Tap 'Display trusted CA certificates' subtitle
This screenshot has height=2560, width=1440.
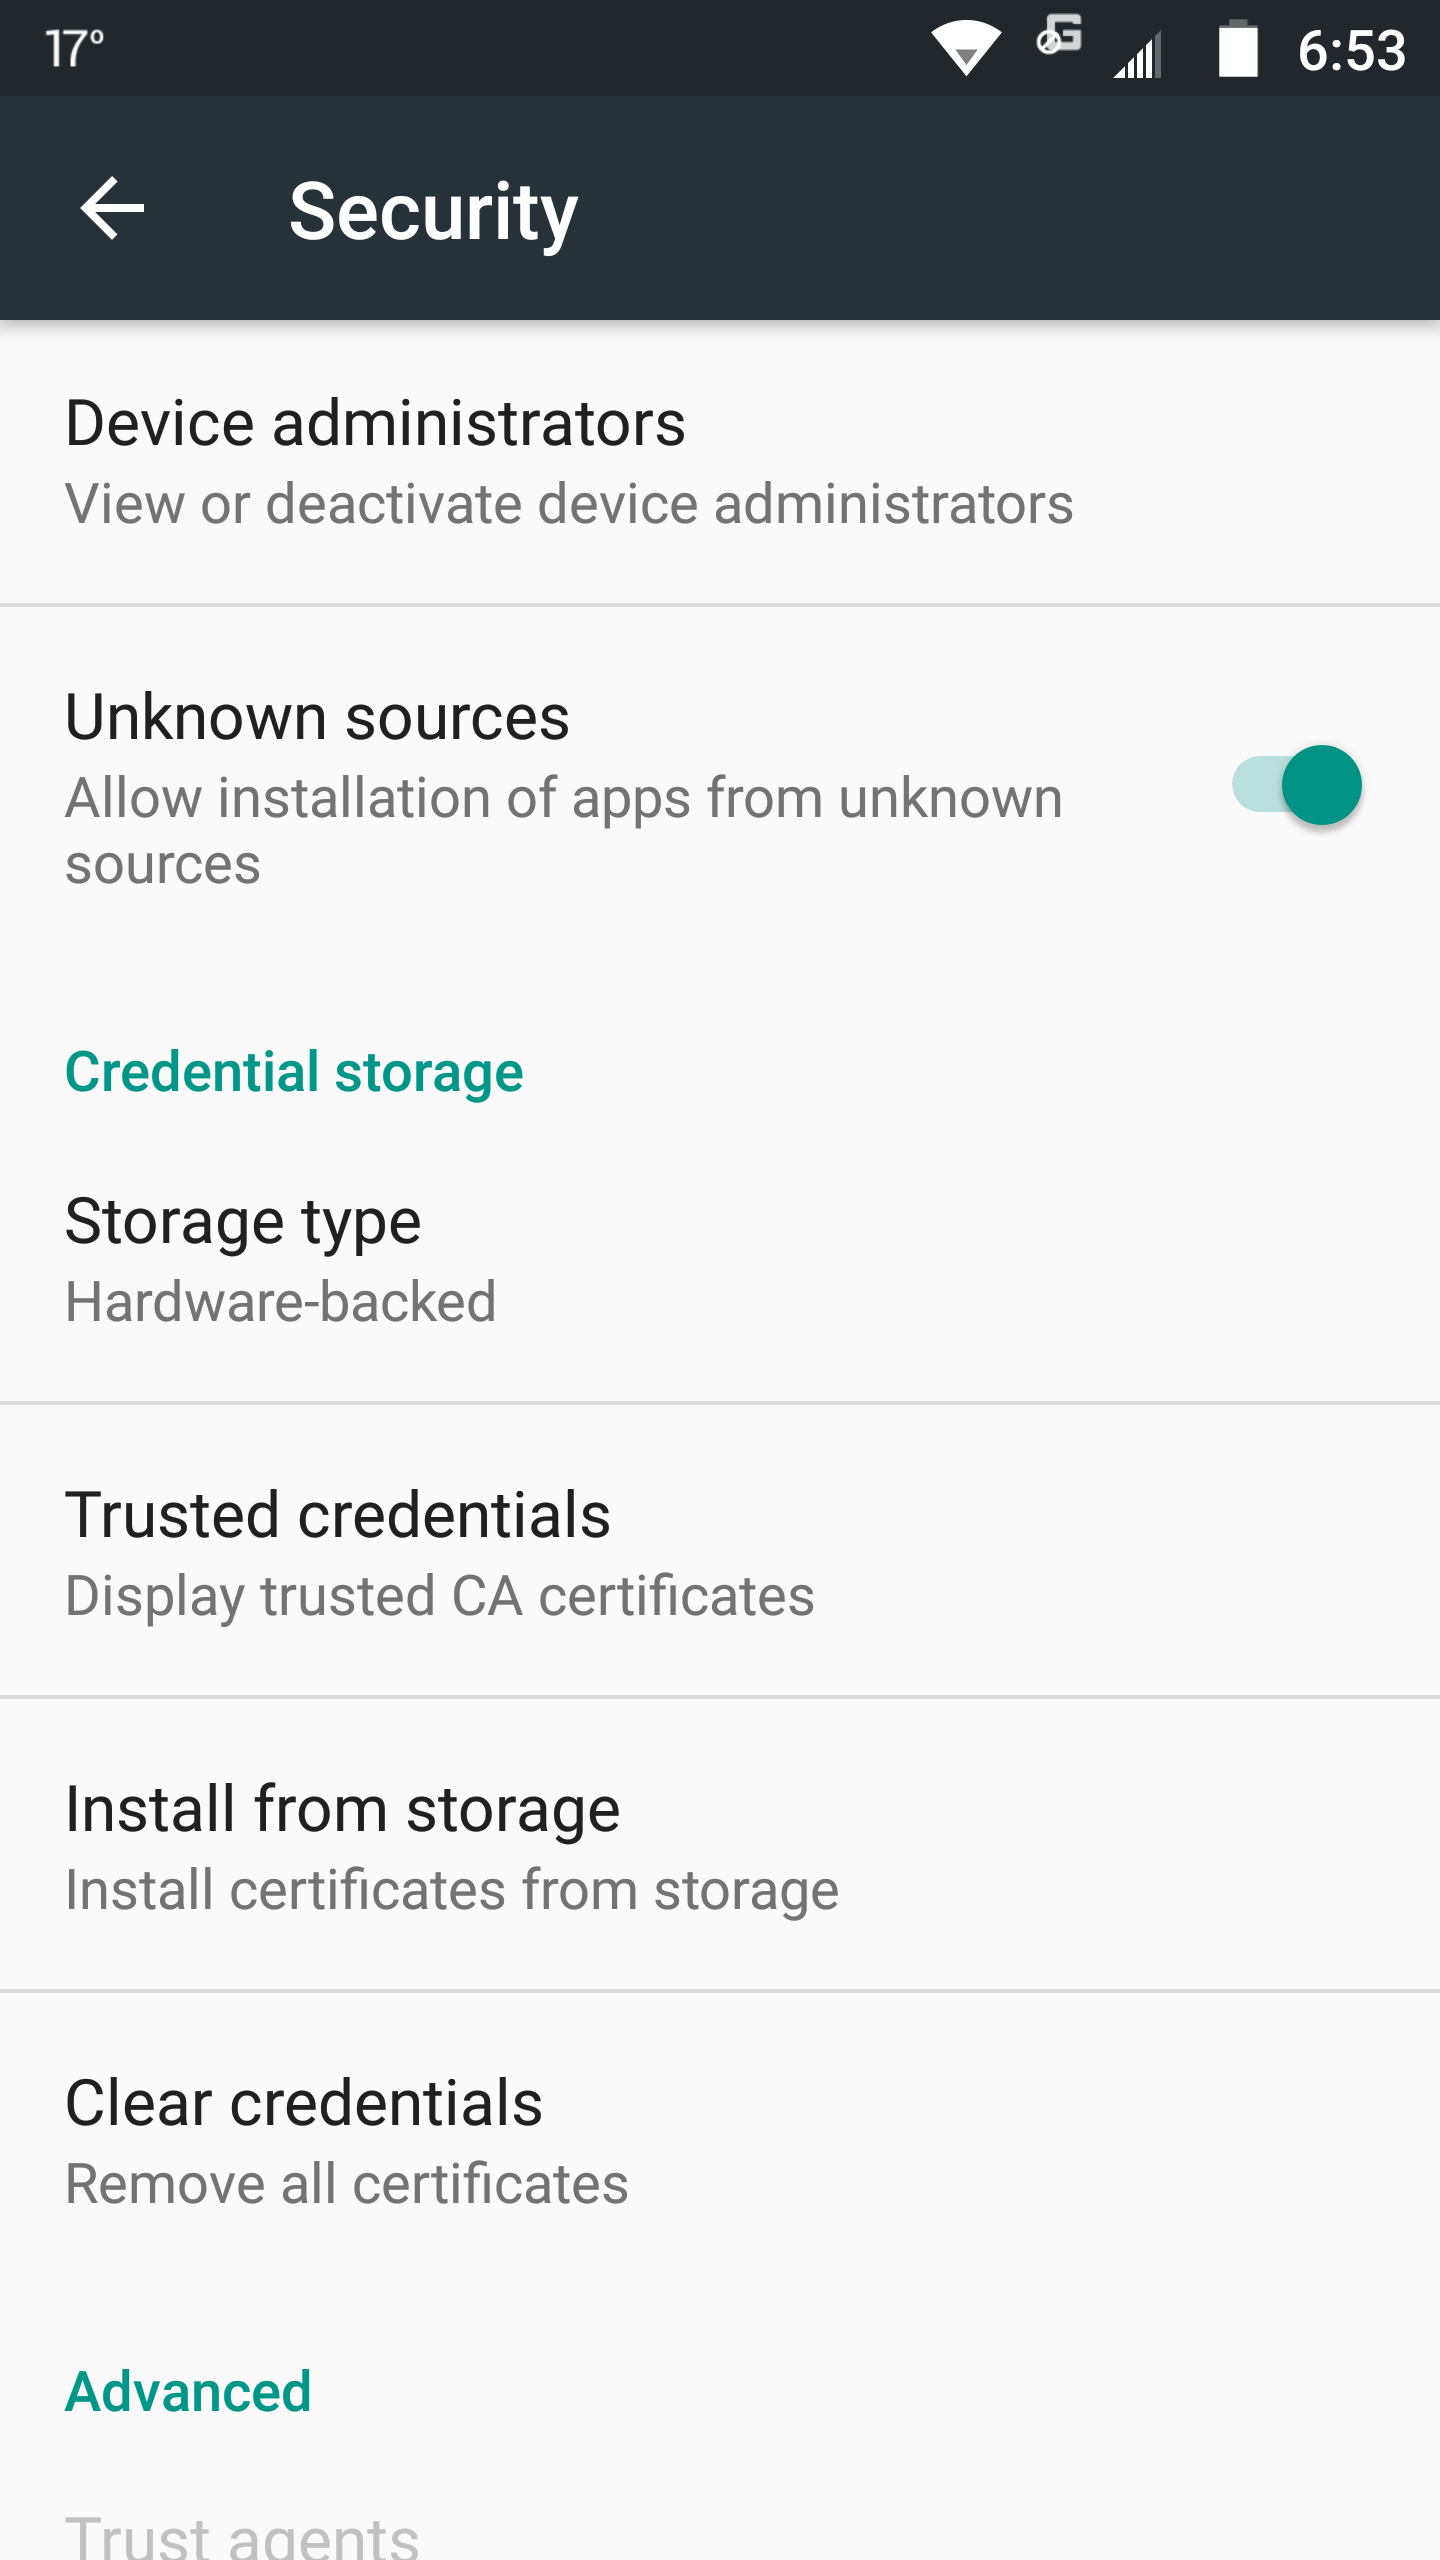[x=440, y=1595]
